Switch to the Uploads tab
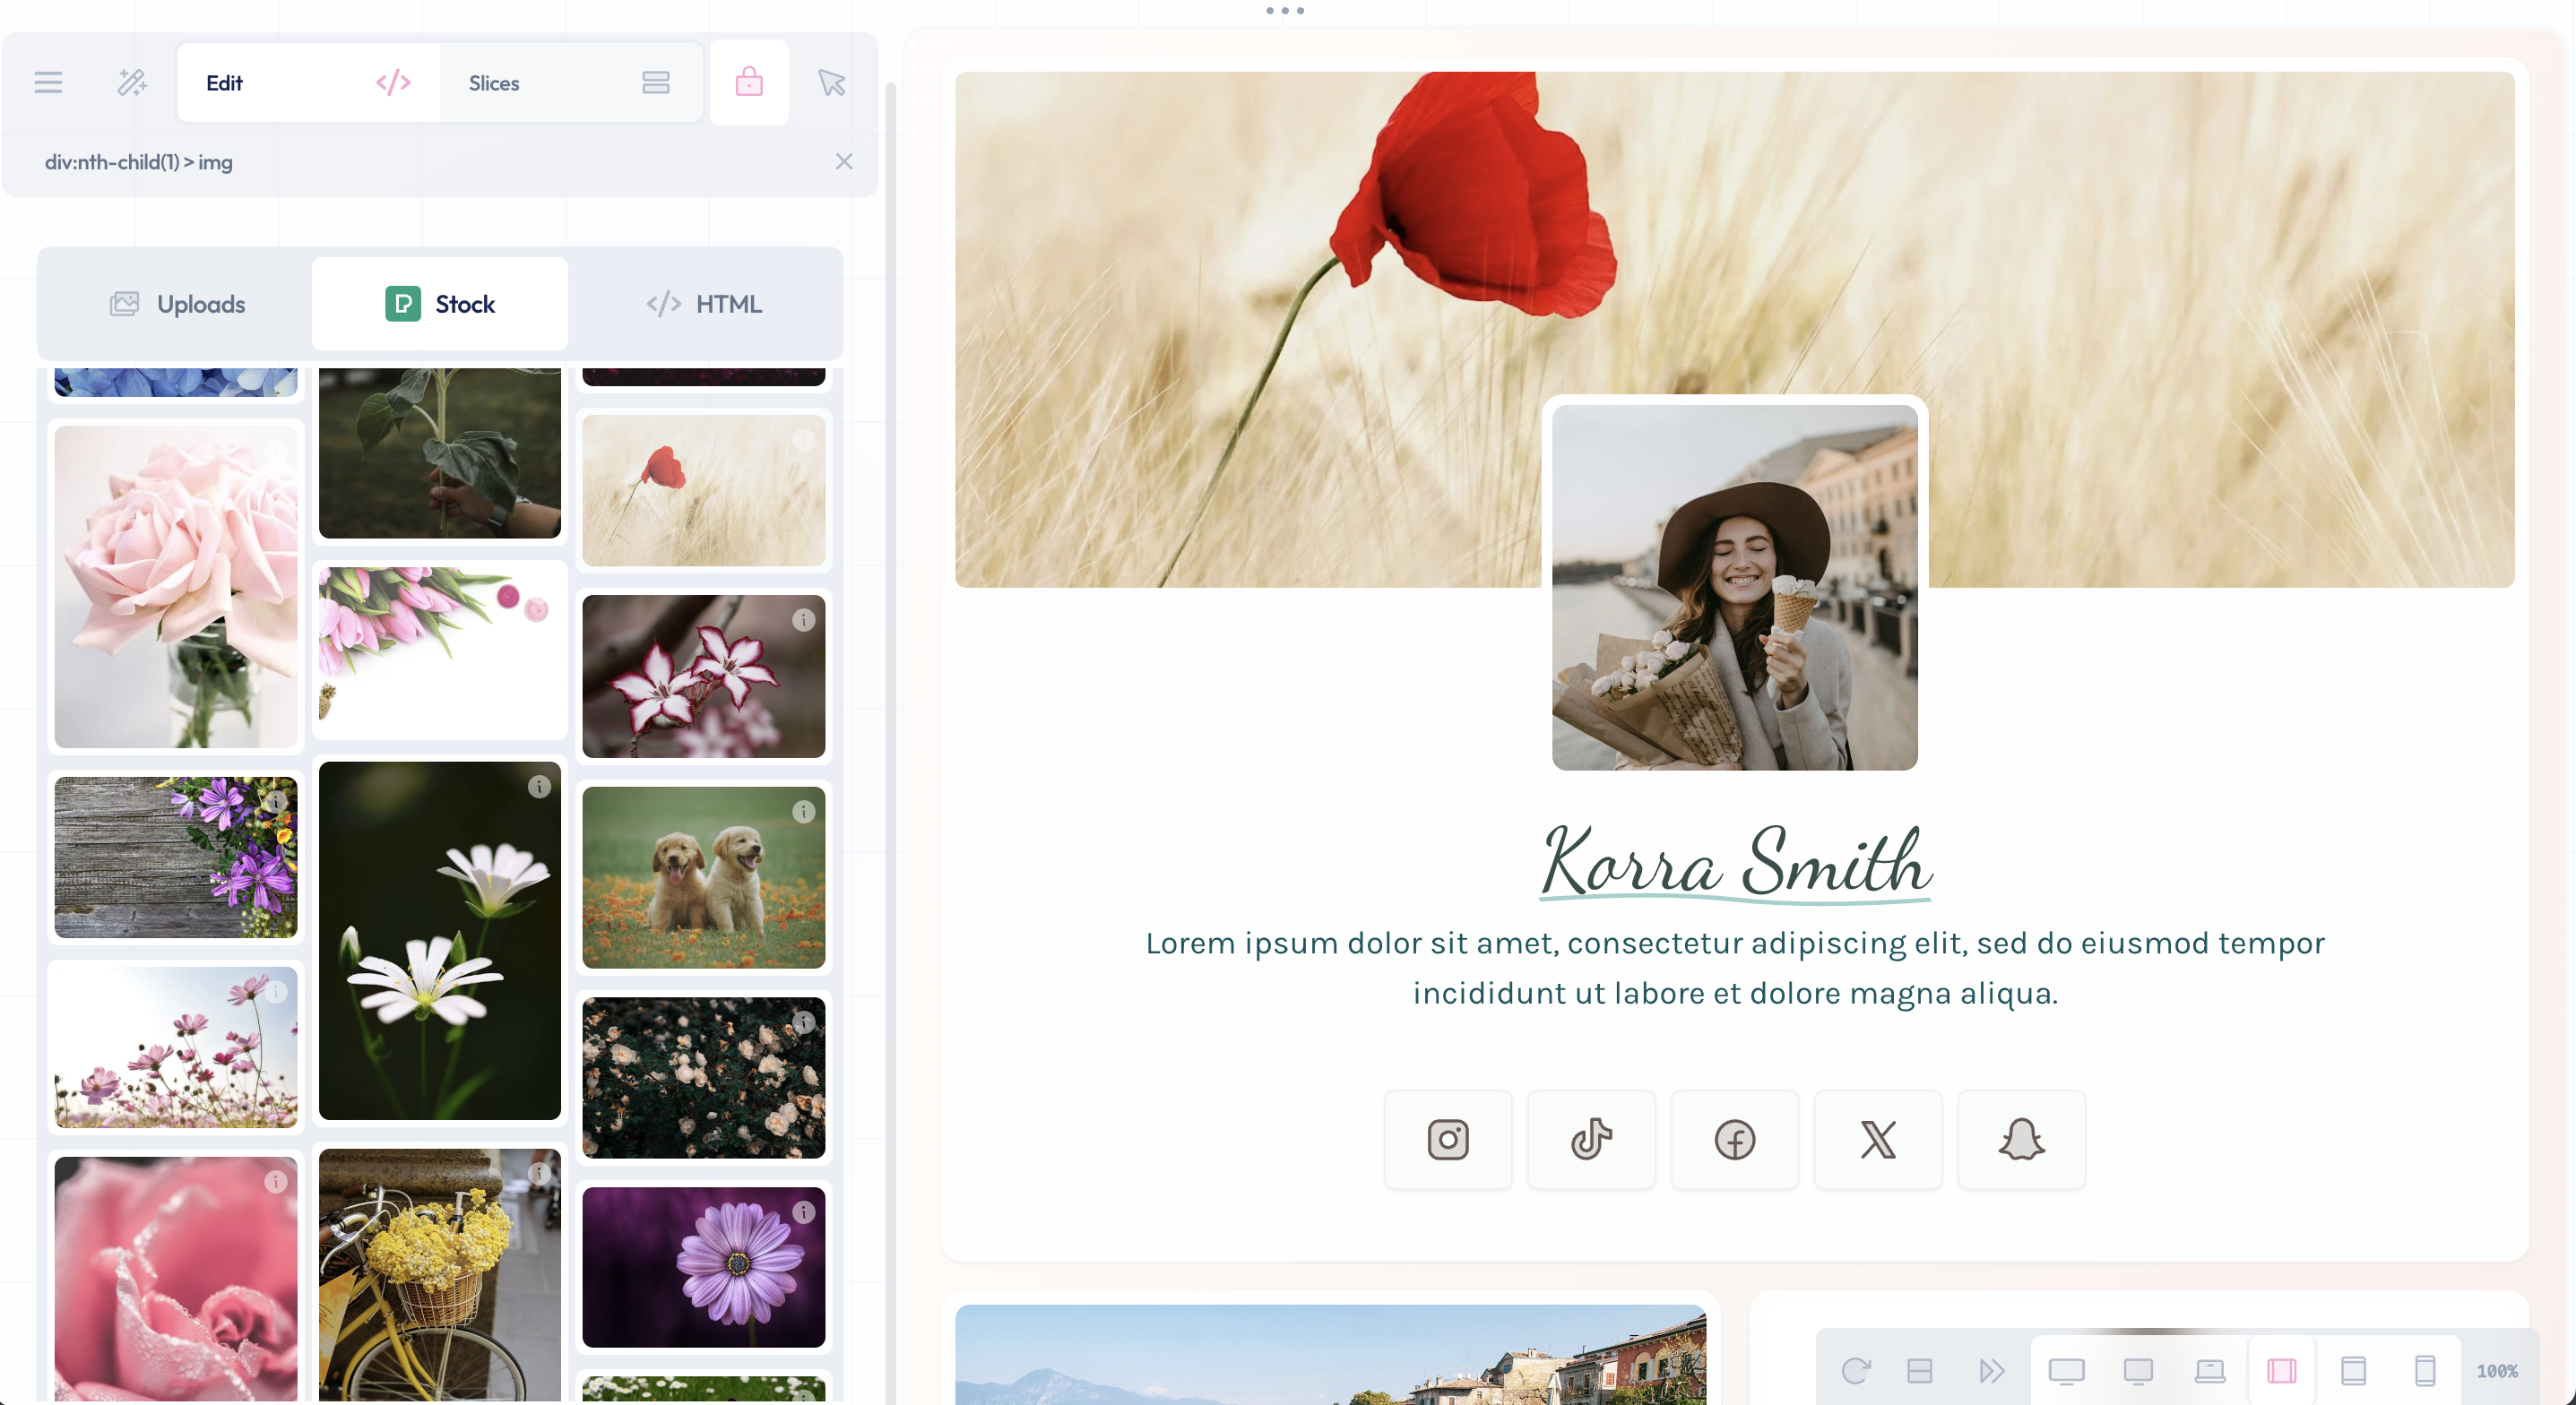The width and height of the screenshot is (2576, 1405). 177,304
